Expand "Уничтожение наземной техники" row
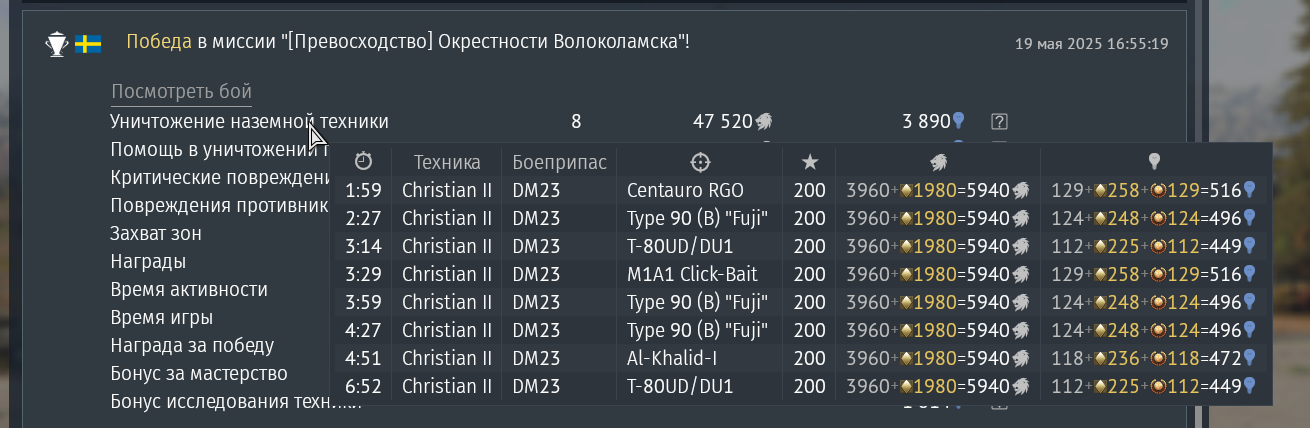1310x428 pixels. (x=249, y=122)
